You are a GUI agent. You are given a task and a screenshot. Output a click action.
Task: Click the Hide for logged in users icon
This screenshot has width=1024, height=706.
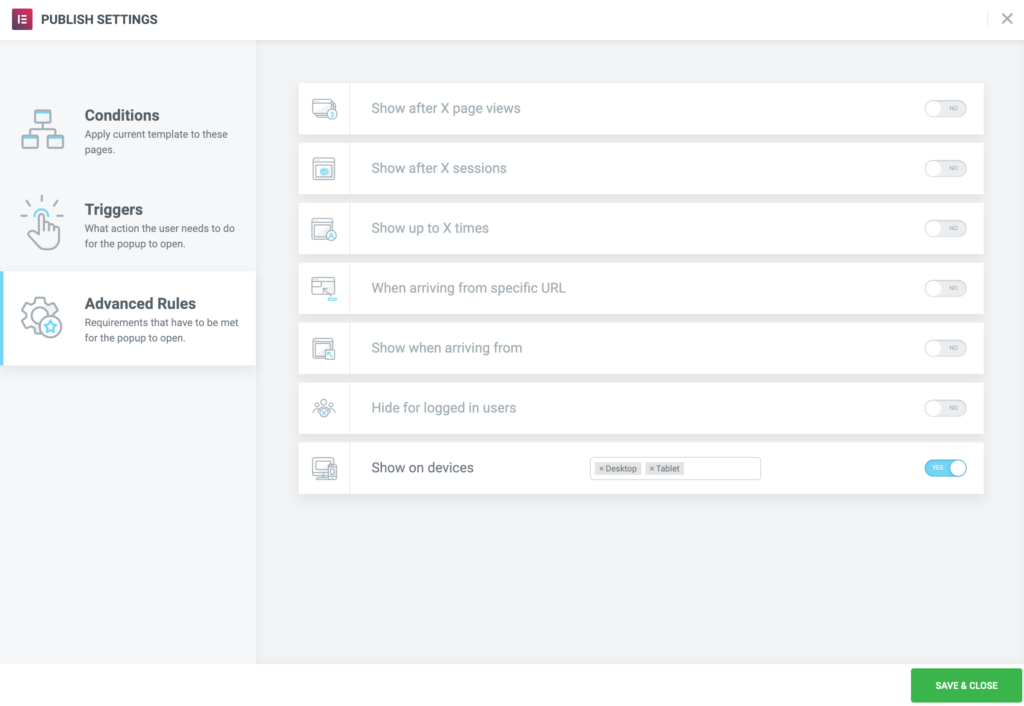coord(324,408)
